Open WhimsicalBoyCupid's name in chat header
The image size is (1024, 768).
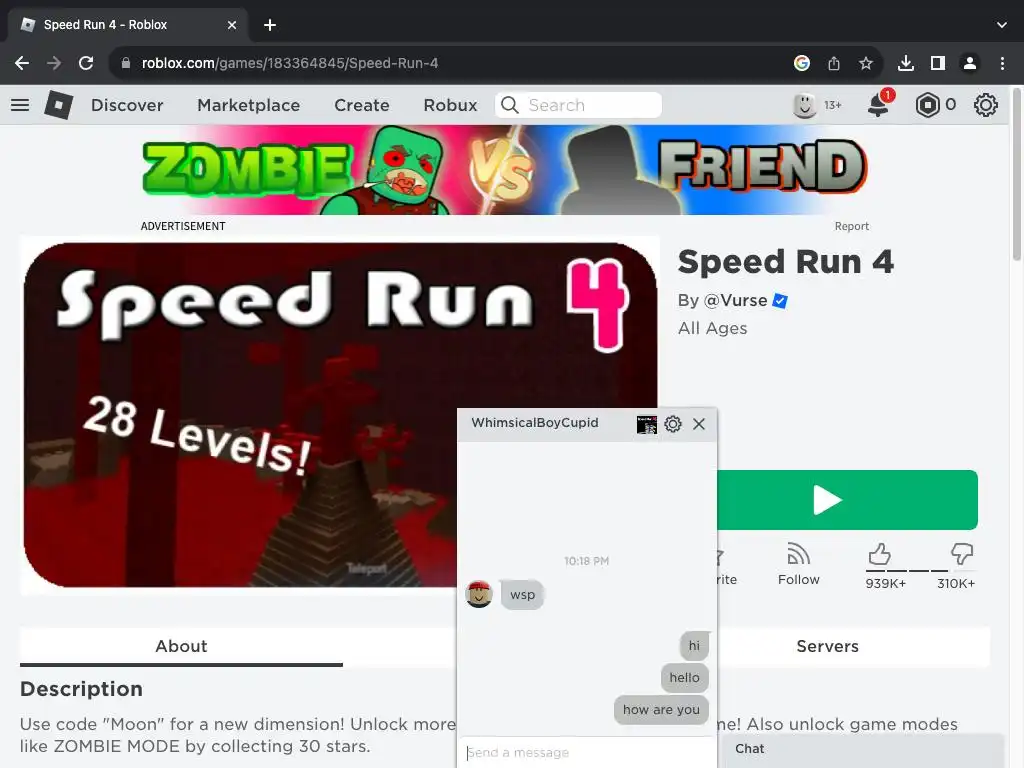pyautogui.click(x=535, y=423)
